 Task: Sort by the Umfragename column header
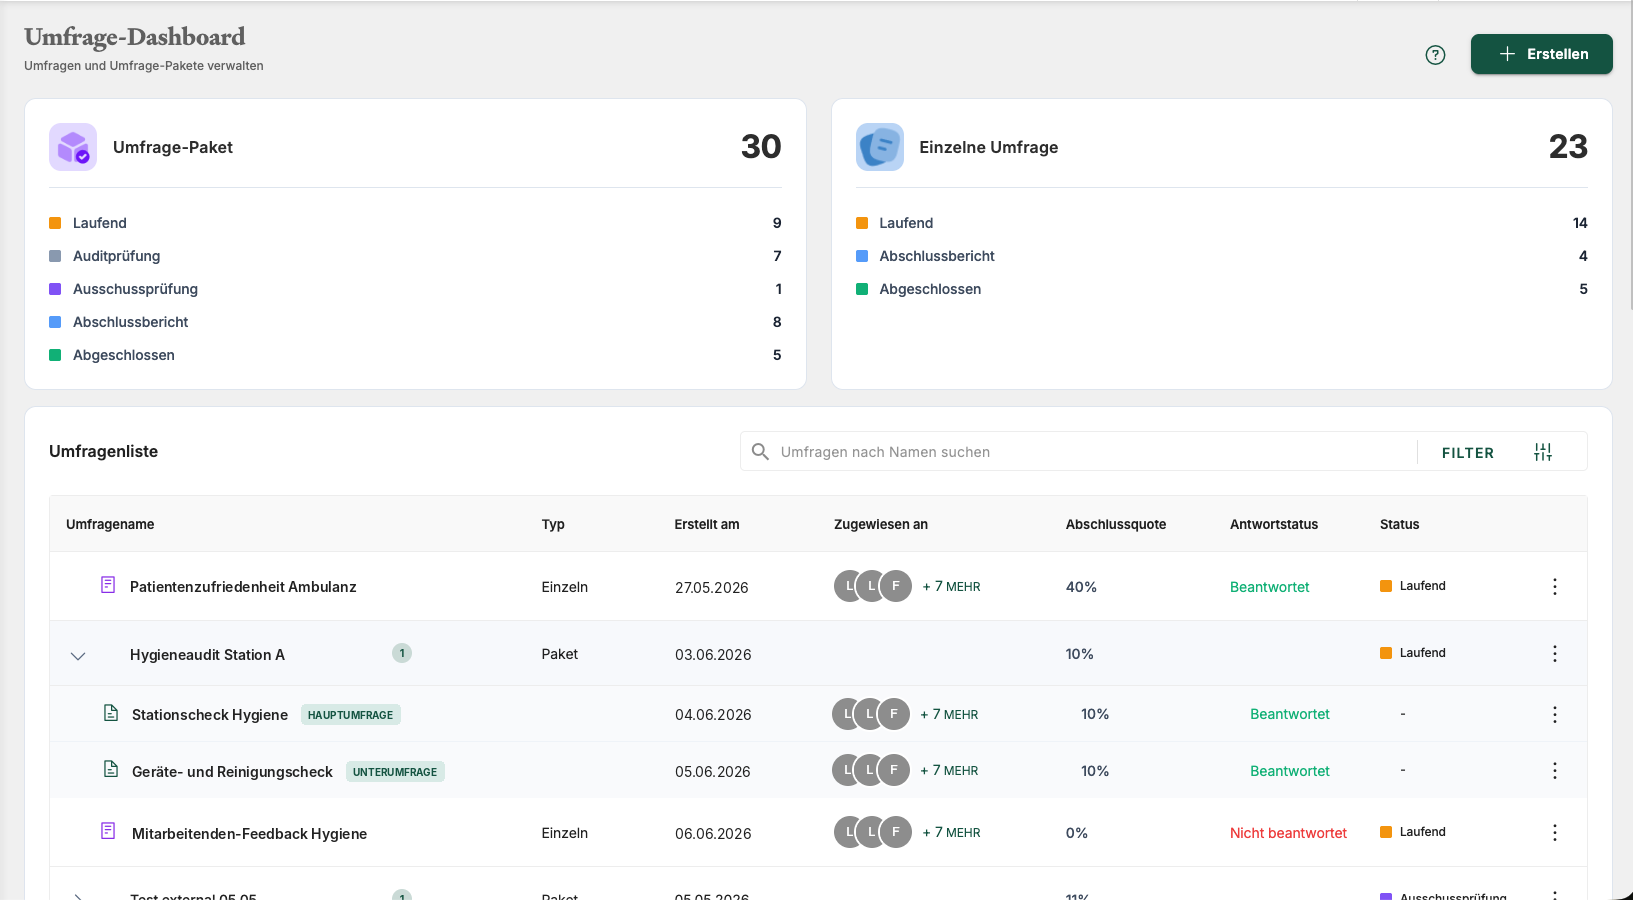coord(110,524)
